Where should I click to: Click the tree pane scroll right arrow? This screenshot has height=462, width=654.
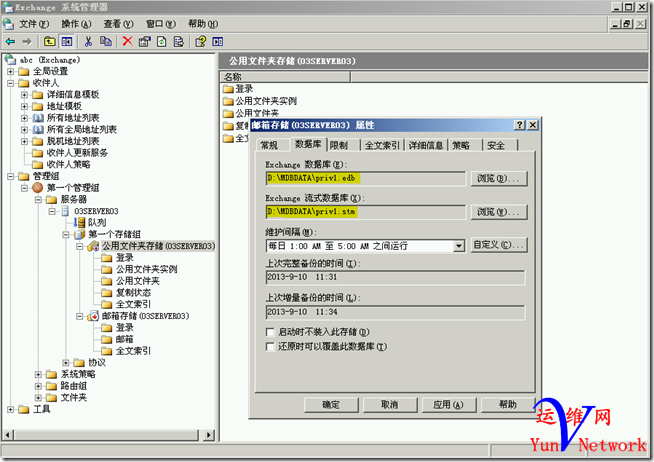coord(209,435)
